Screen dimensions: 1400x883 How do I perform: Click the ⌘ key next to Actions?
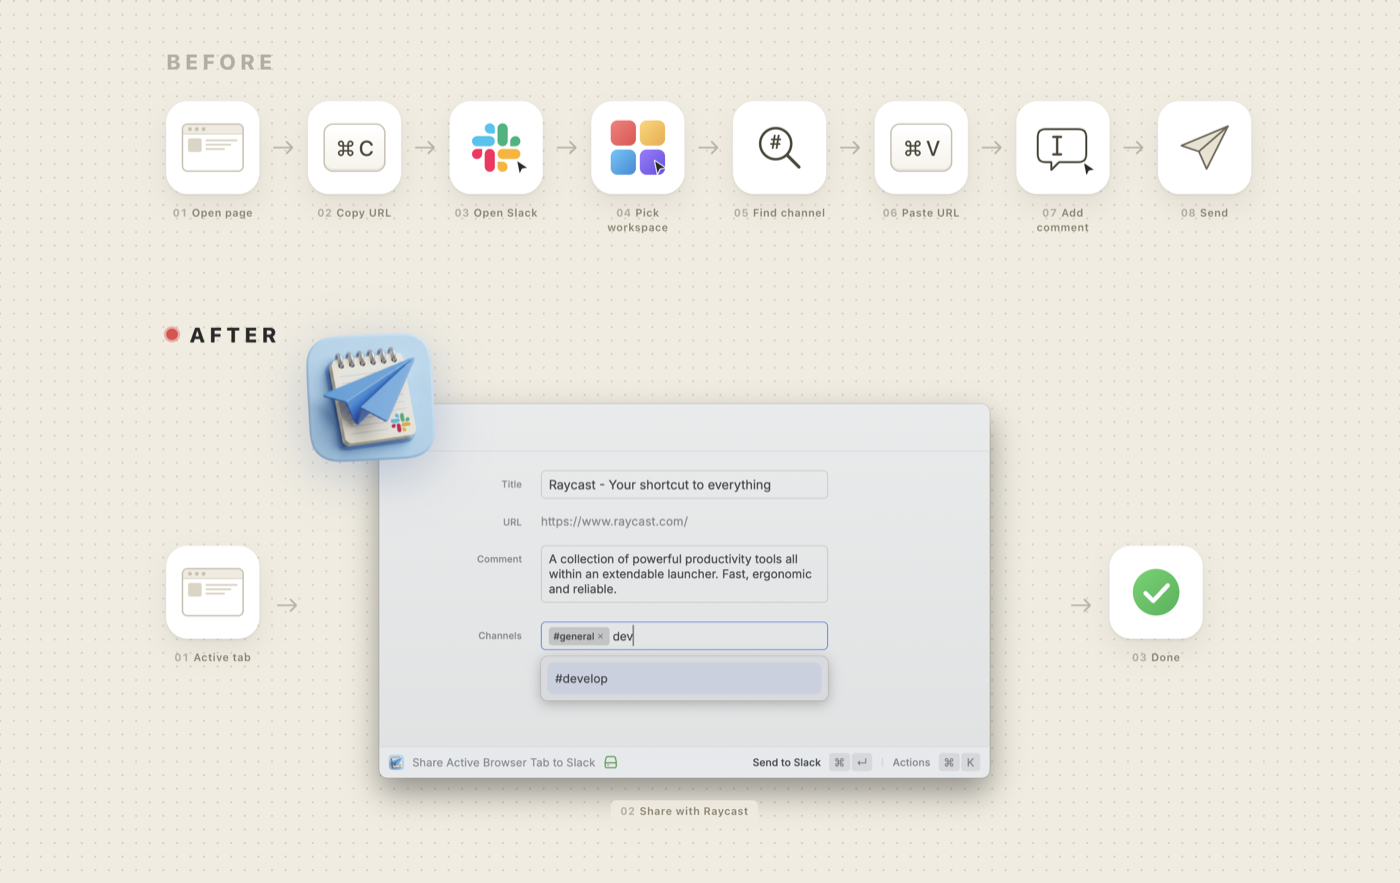[x=949, y=762]
